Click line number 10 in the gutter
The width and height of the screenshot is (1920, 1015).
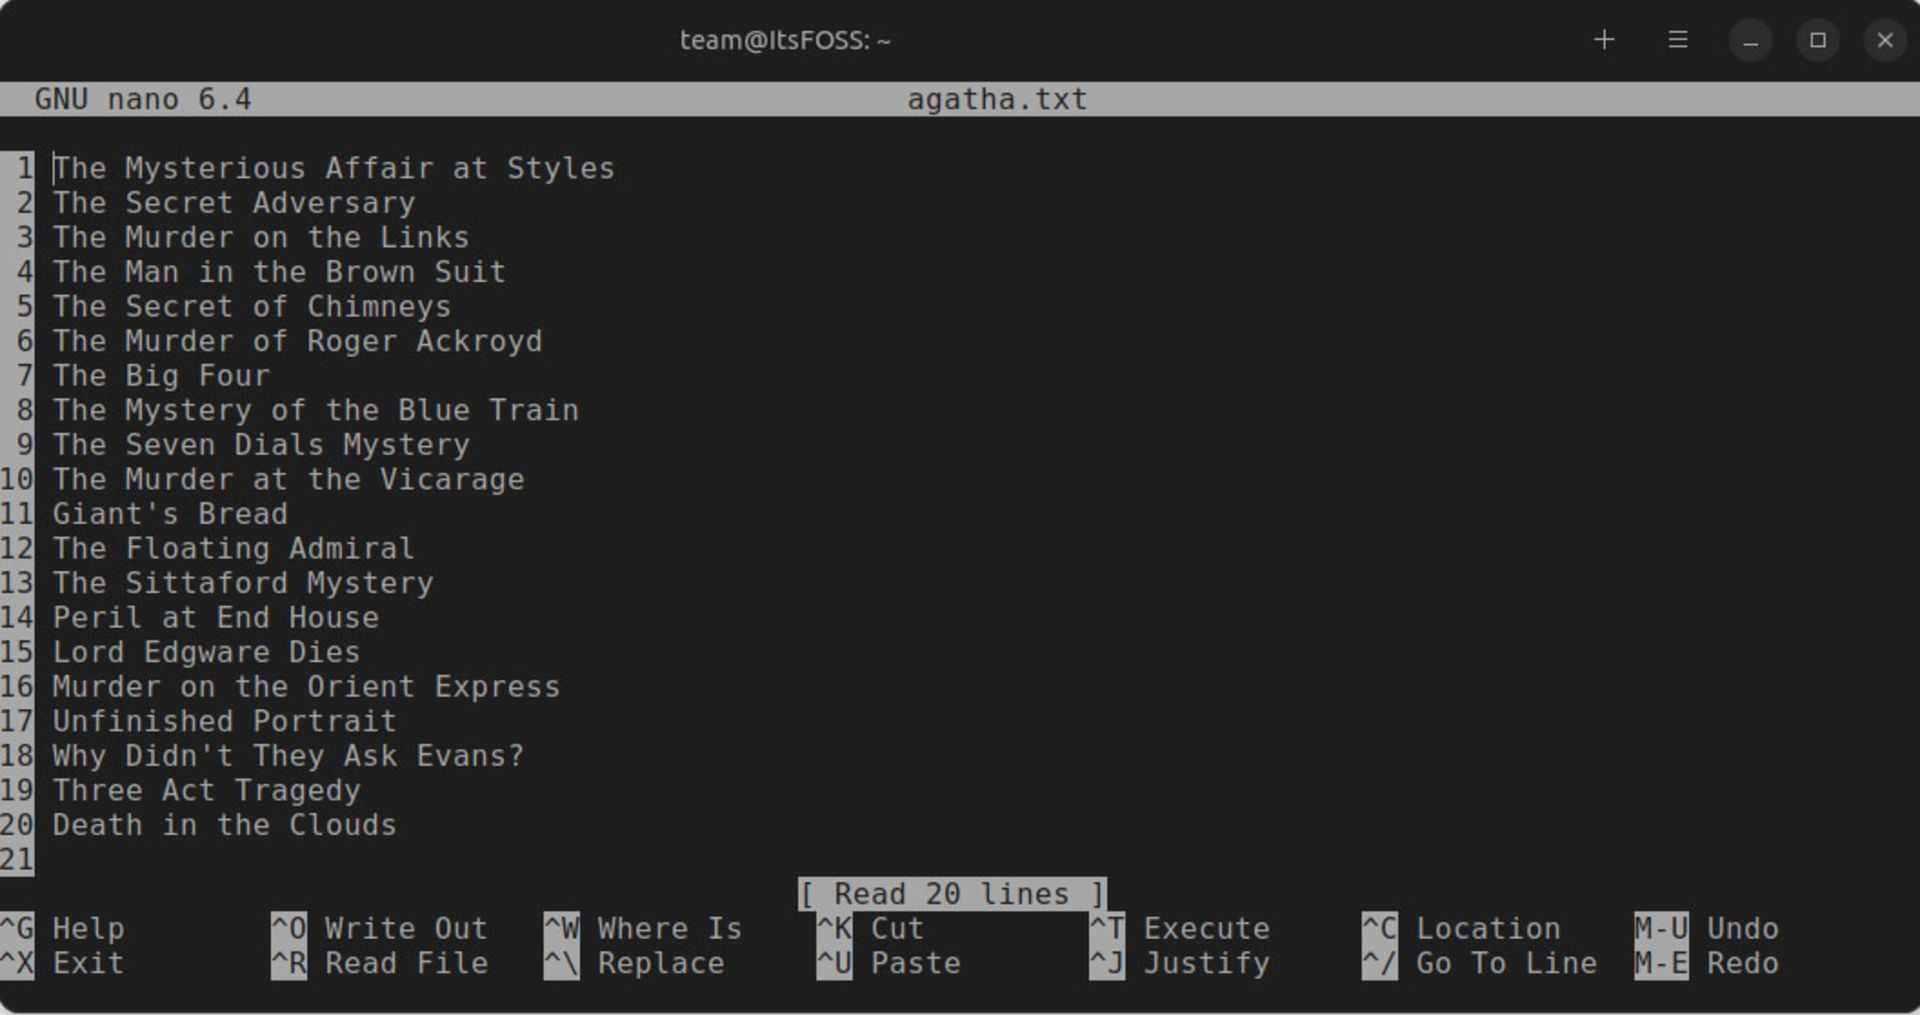click(17, 479)
